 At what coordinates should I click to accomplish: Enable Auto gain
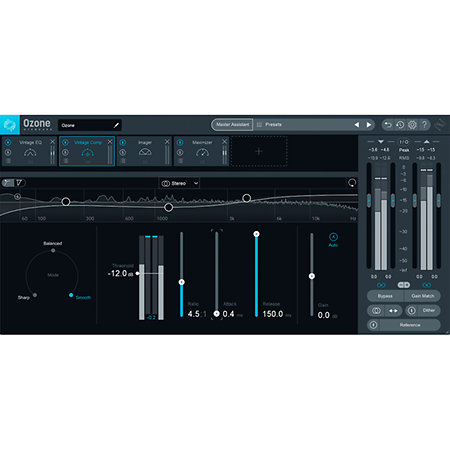pos(333,240)
